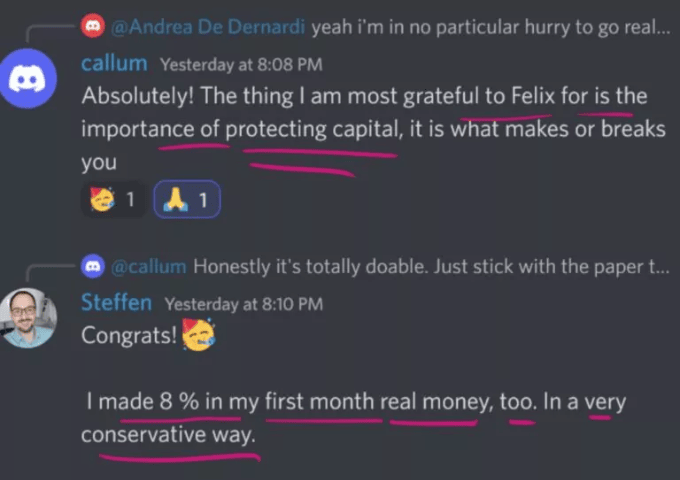Click the red Discord avatar beside @Andrea De Dernardi

point(93,26)
